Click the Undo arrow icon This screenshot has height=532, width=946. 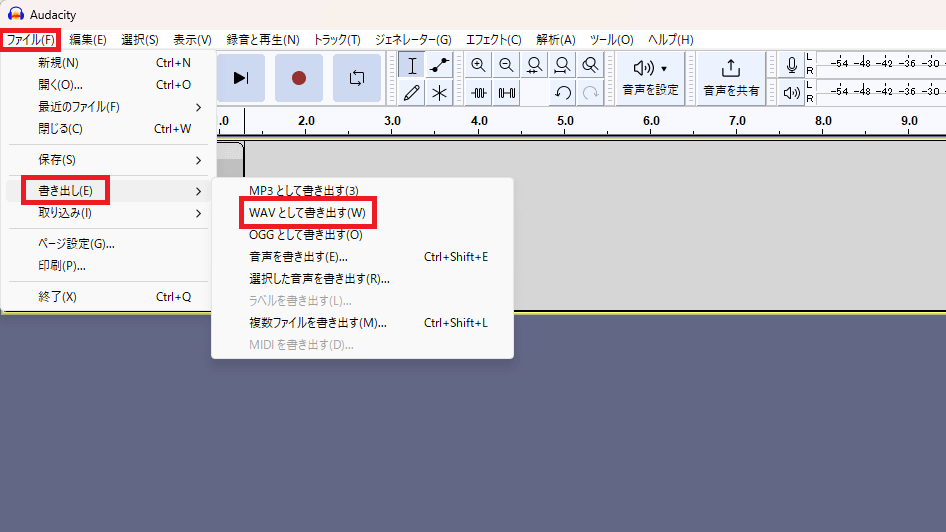[562, 93]
